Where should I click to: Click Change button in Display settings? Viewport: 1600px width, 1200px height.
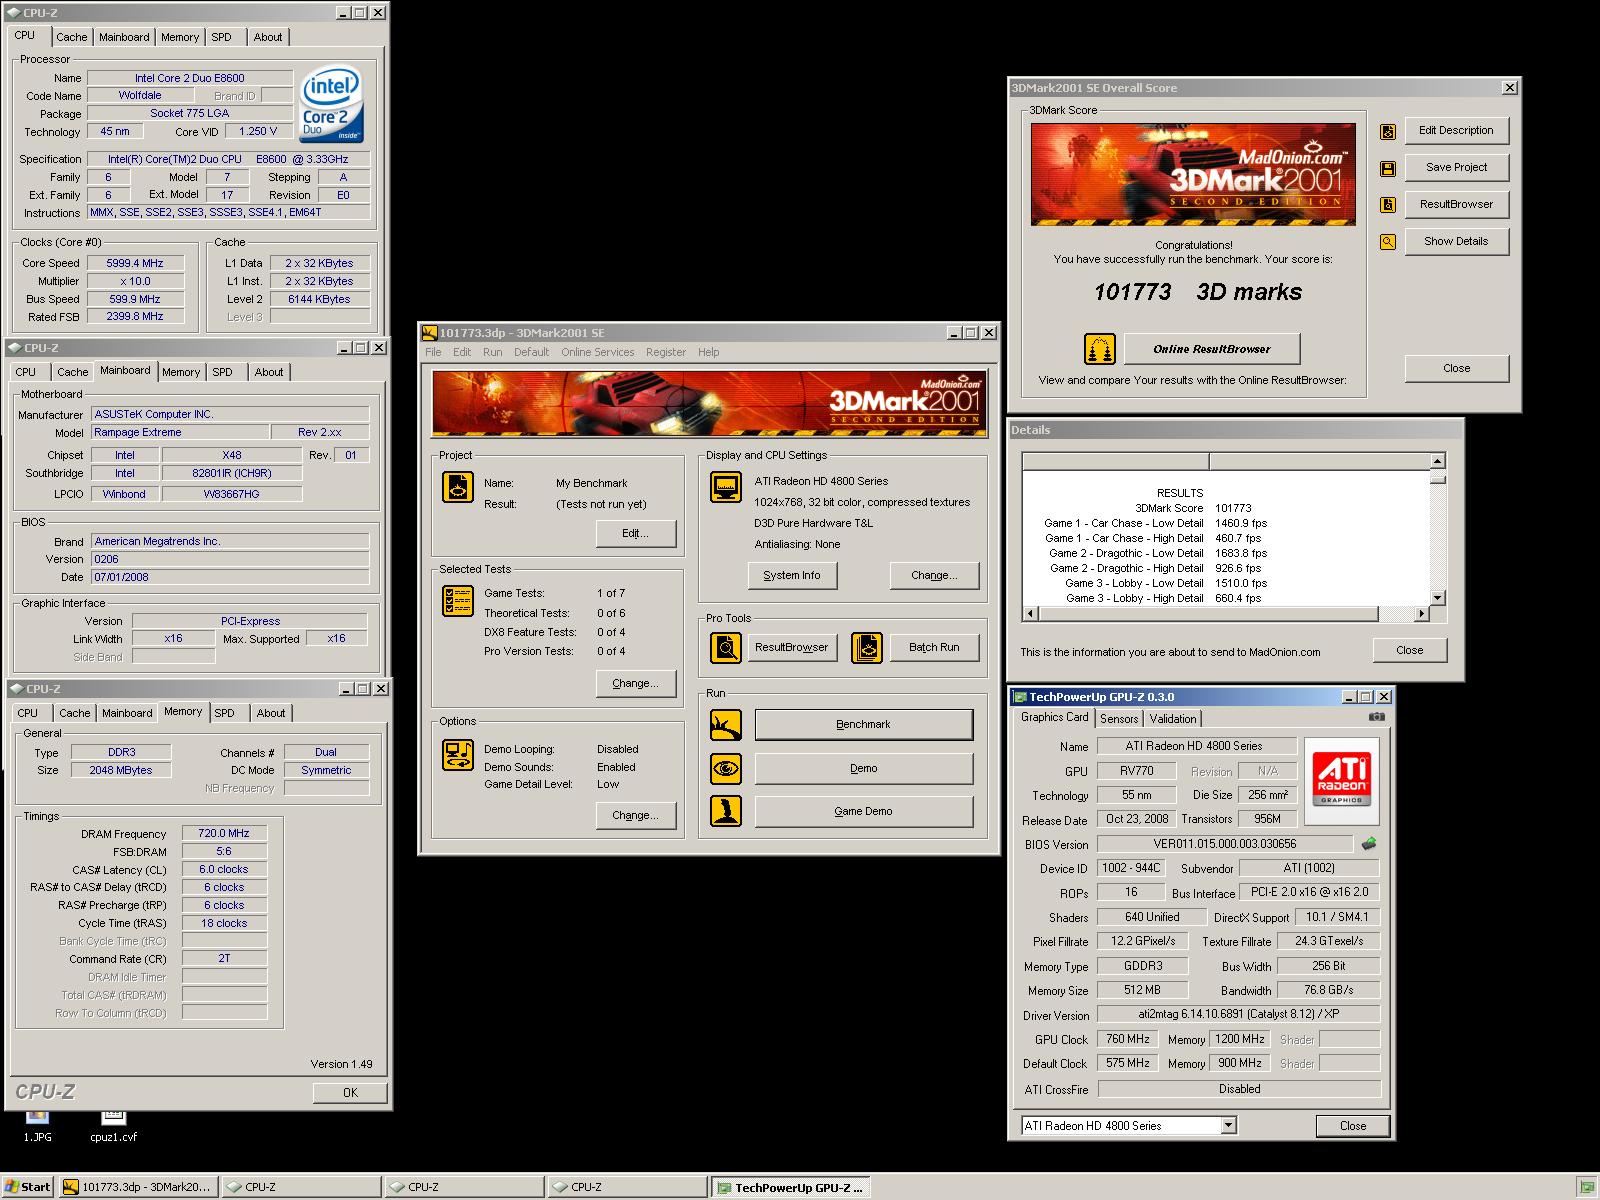pyautogui.click(x=934, y=575)
